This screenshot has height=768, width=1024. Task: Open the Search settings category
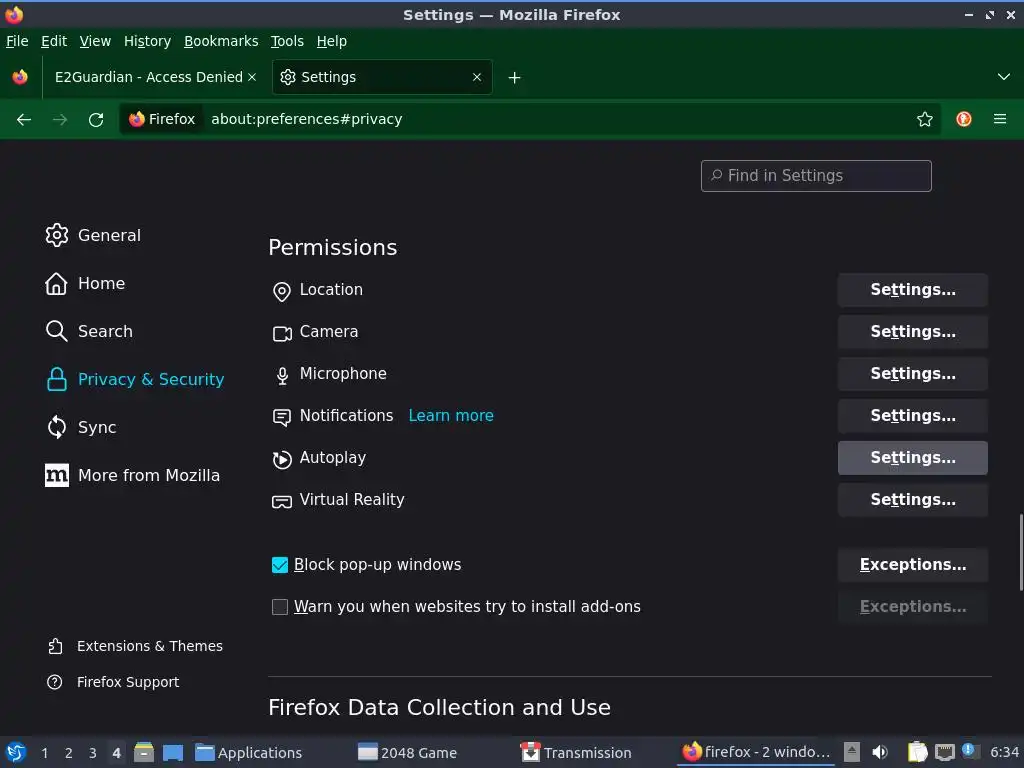pyautogui.click(x=89, y=331)
